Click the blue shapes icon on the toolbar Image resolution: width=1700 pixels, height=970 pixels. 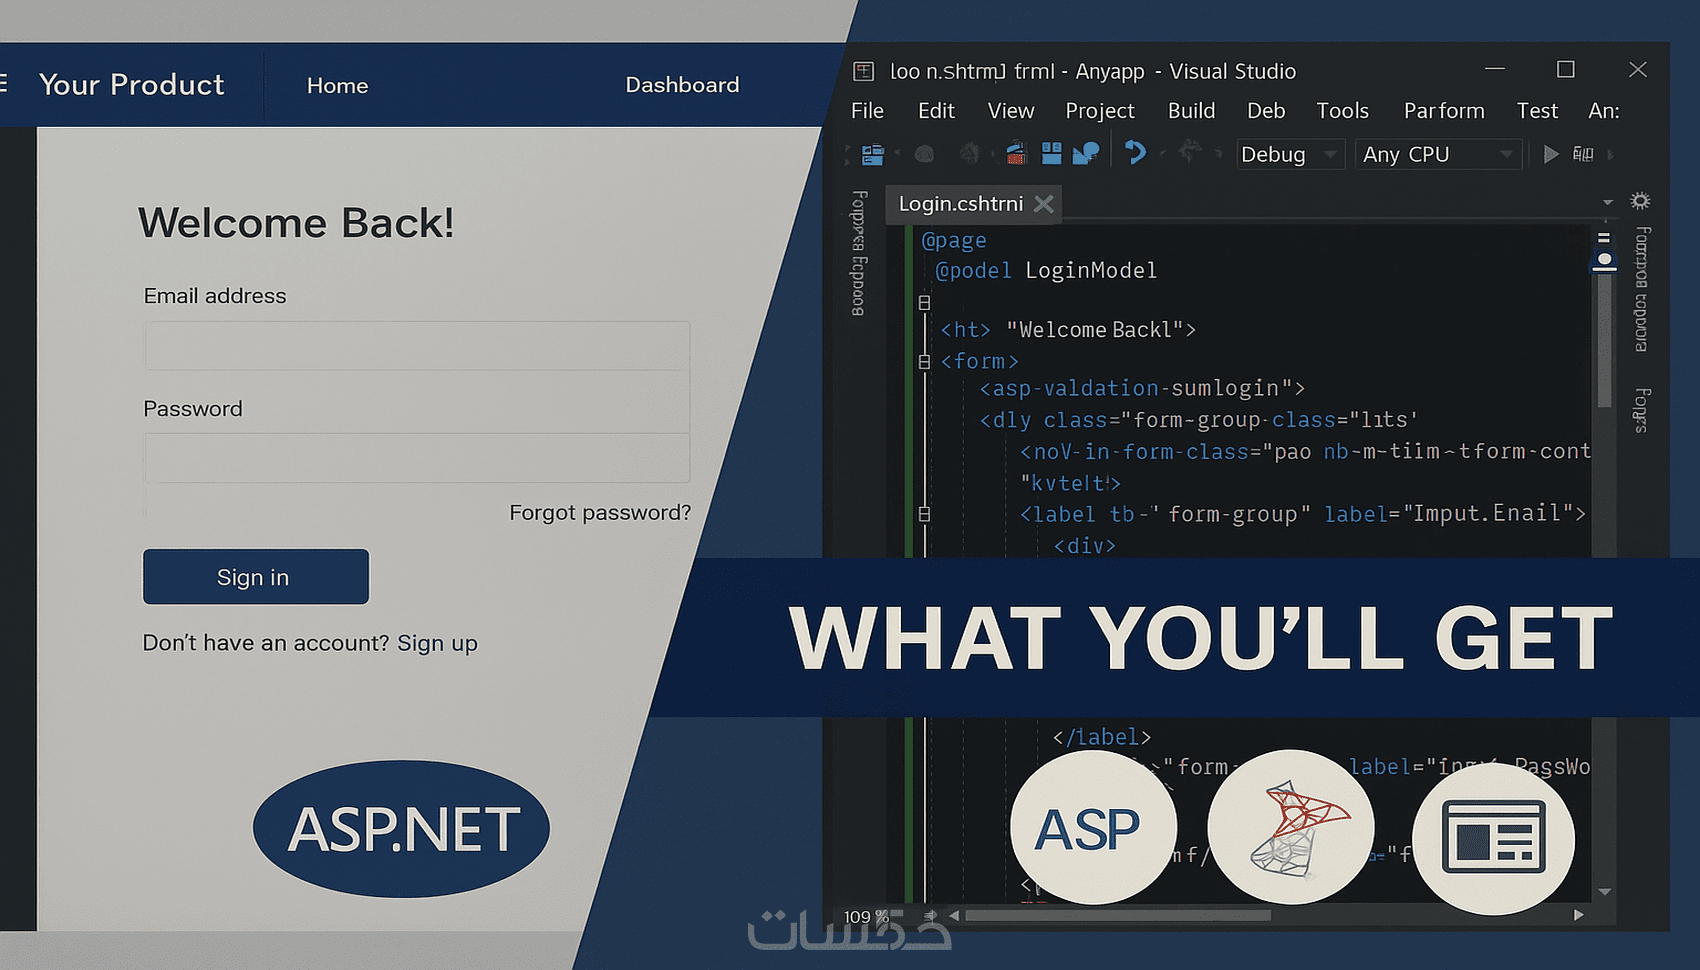(1086, 153)
